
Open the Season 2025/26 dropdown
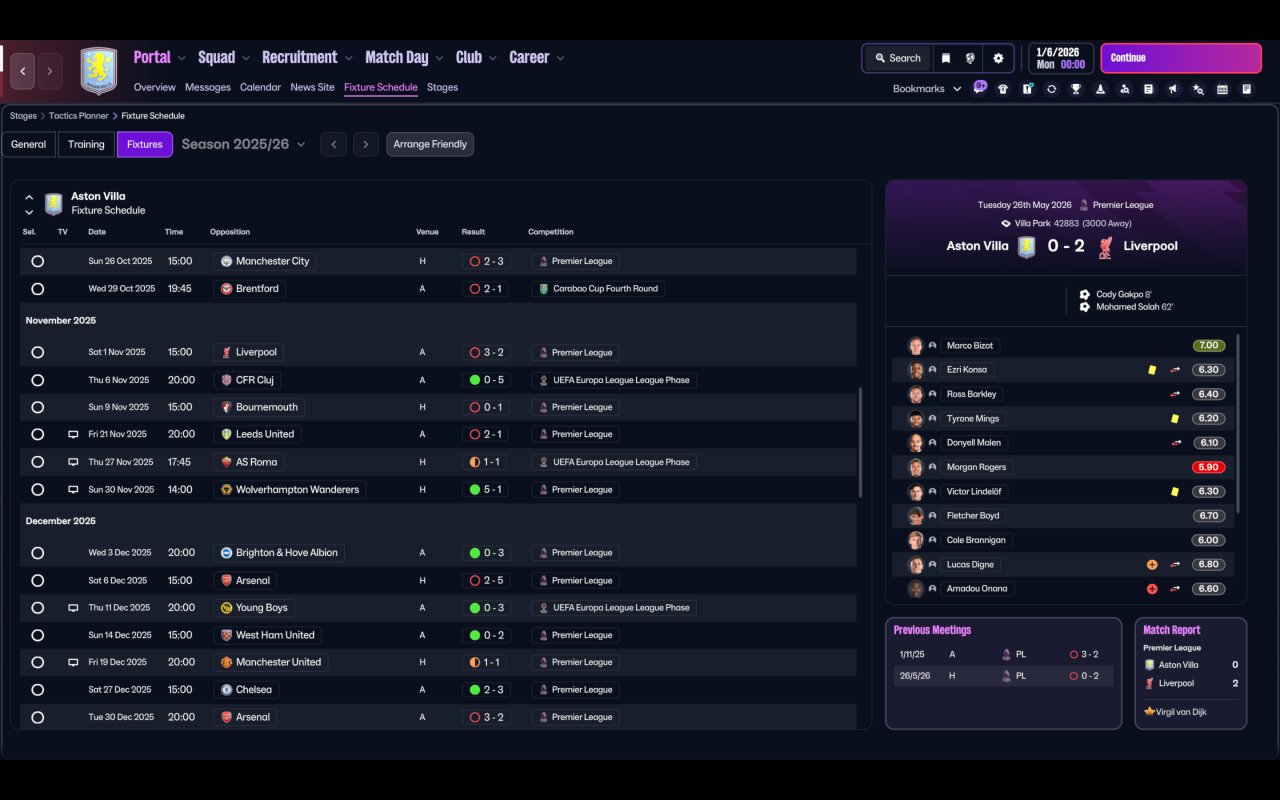tap(243, 144)
